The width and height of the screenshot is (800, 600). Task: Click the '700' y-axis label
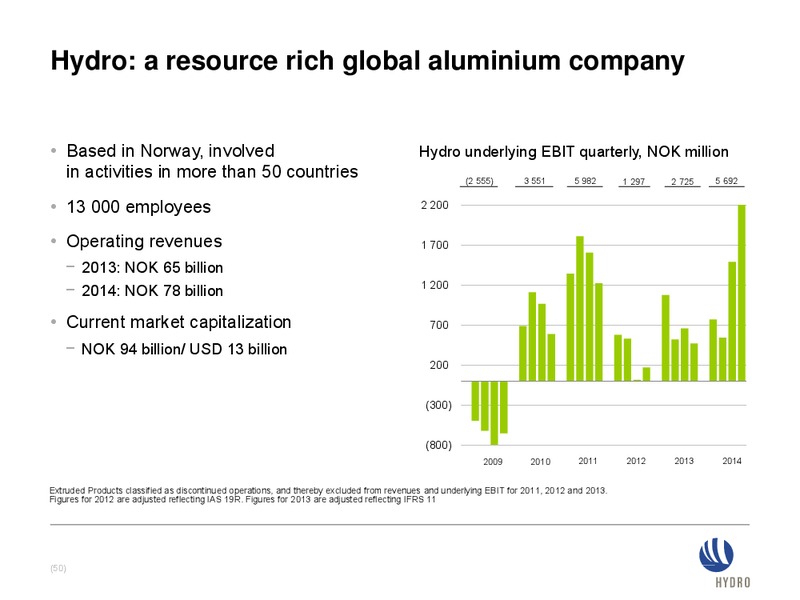click(439, 325)
